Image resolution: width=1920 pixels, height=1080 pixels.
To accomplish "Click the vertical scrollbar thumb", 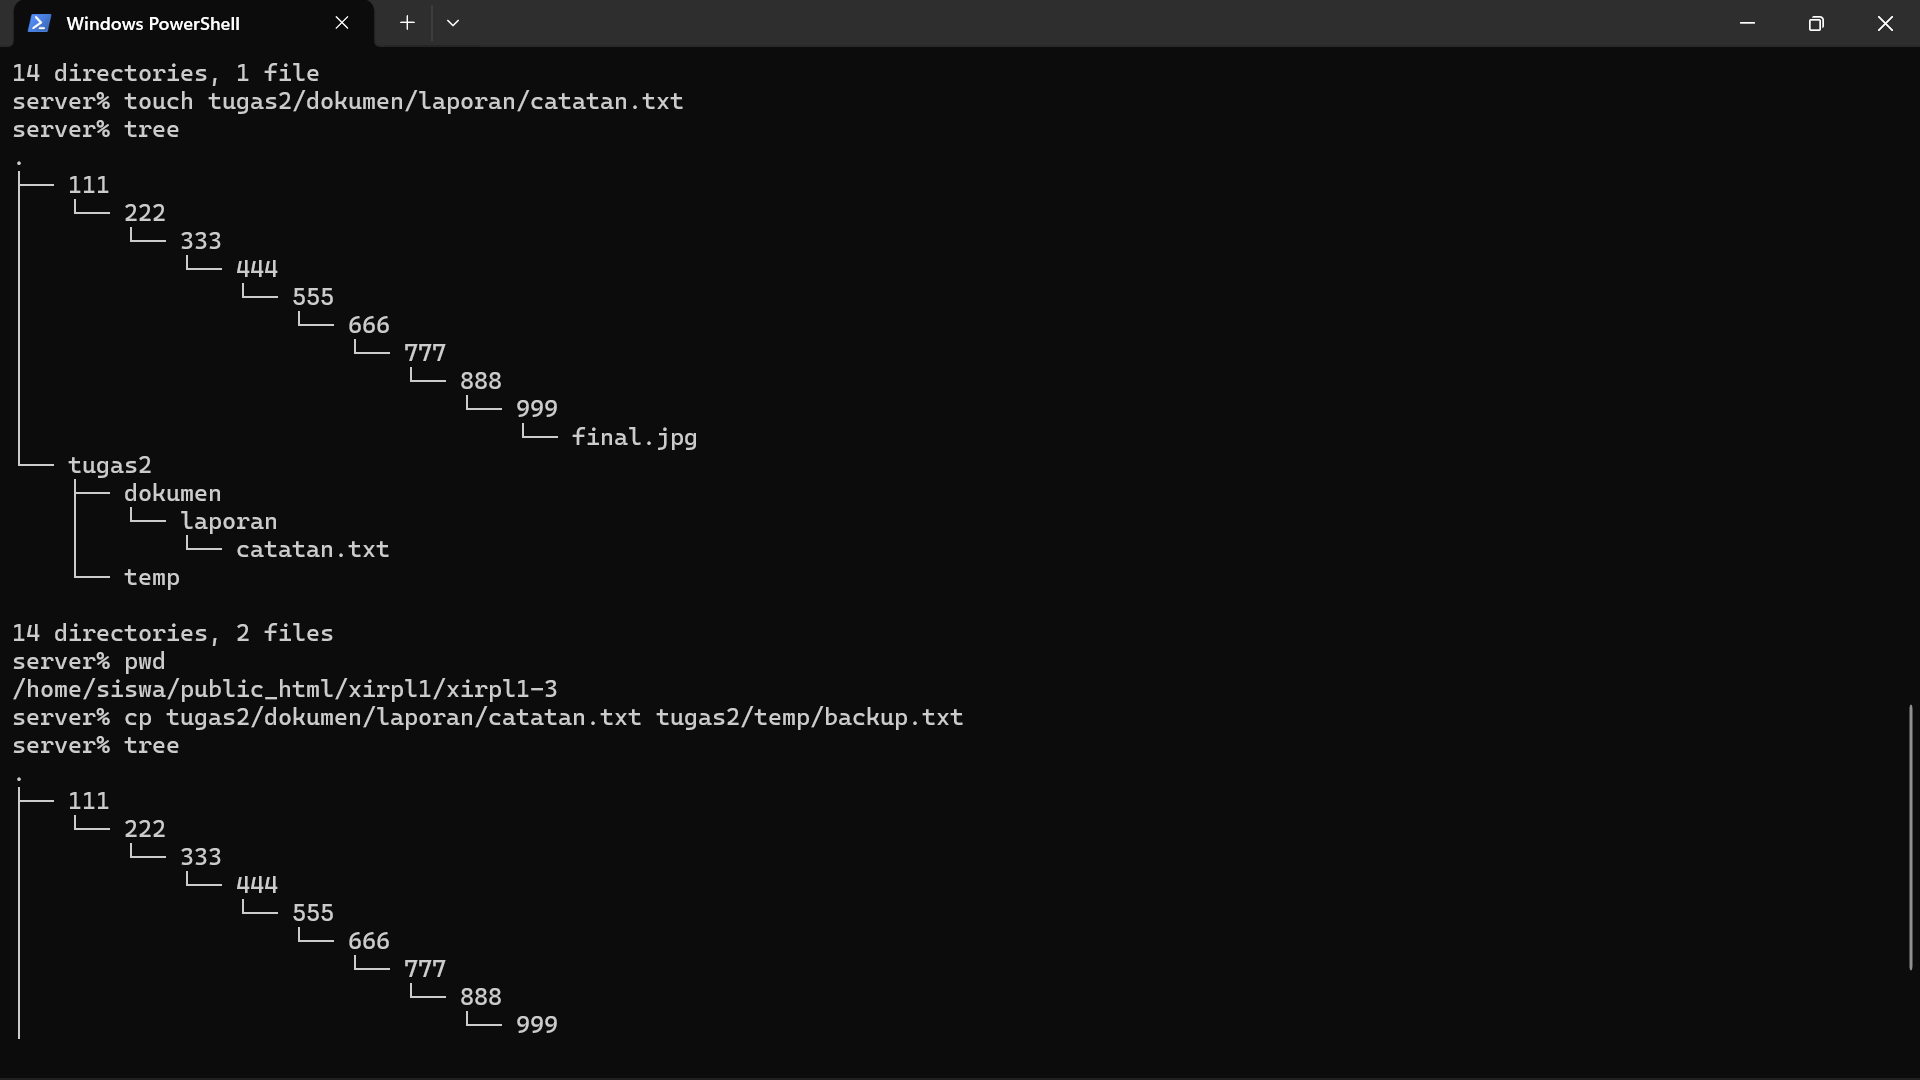I will point(1910,837).
